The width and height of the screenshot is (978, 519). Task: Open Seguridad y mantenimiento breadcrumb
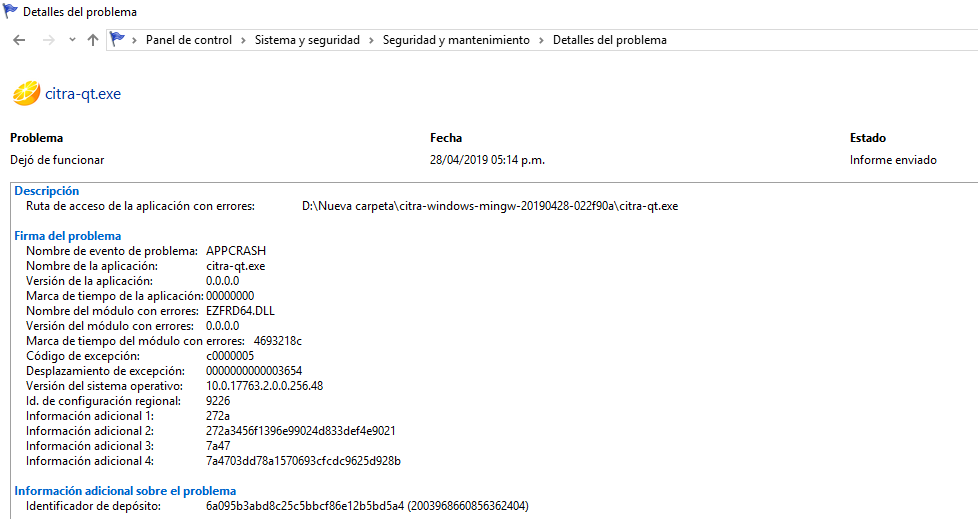click(x=456, y=40)
